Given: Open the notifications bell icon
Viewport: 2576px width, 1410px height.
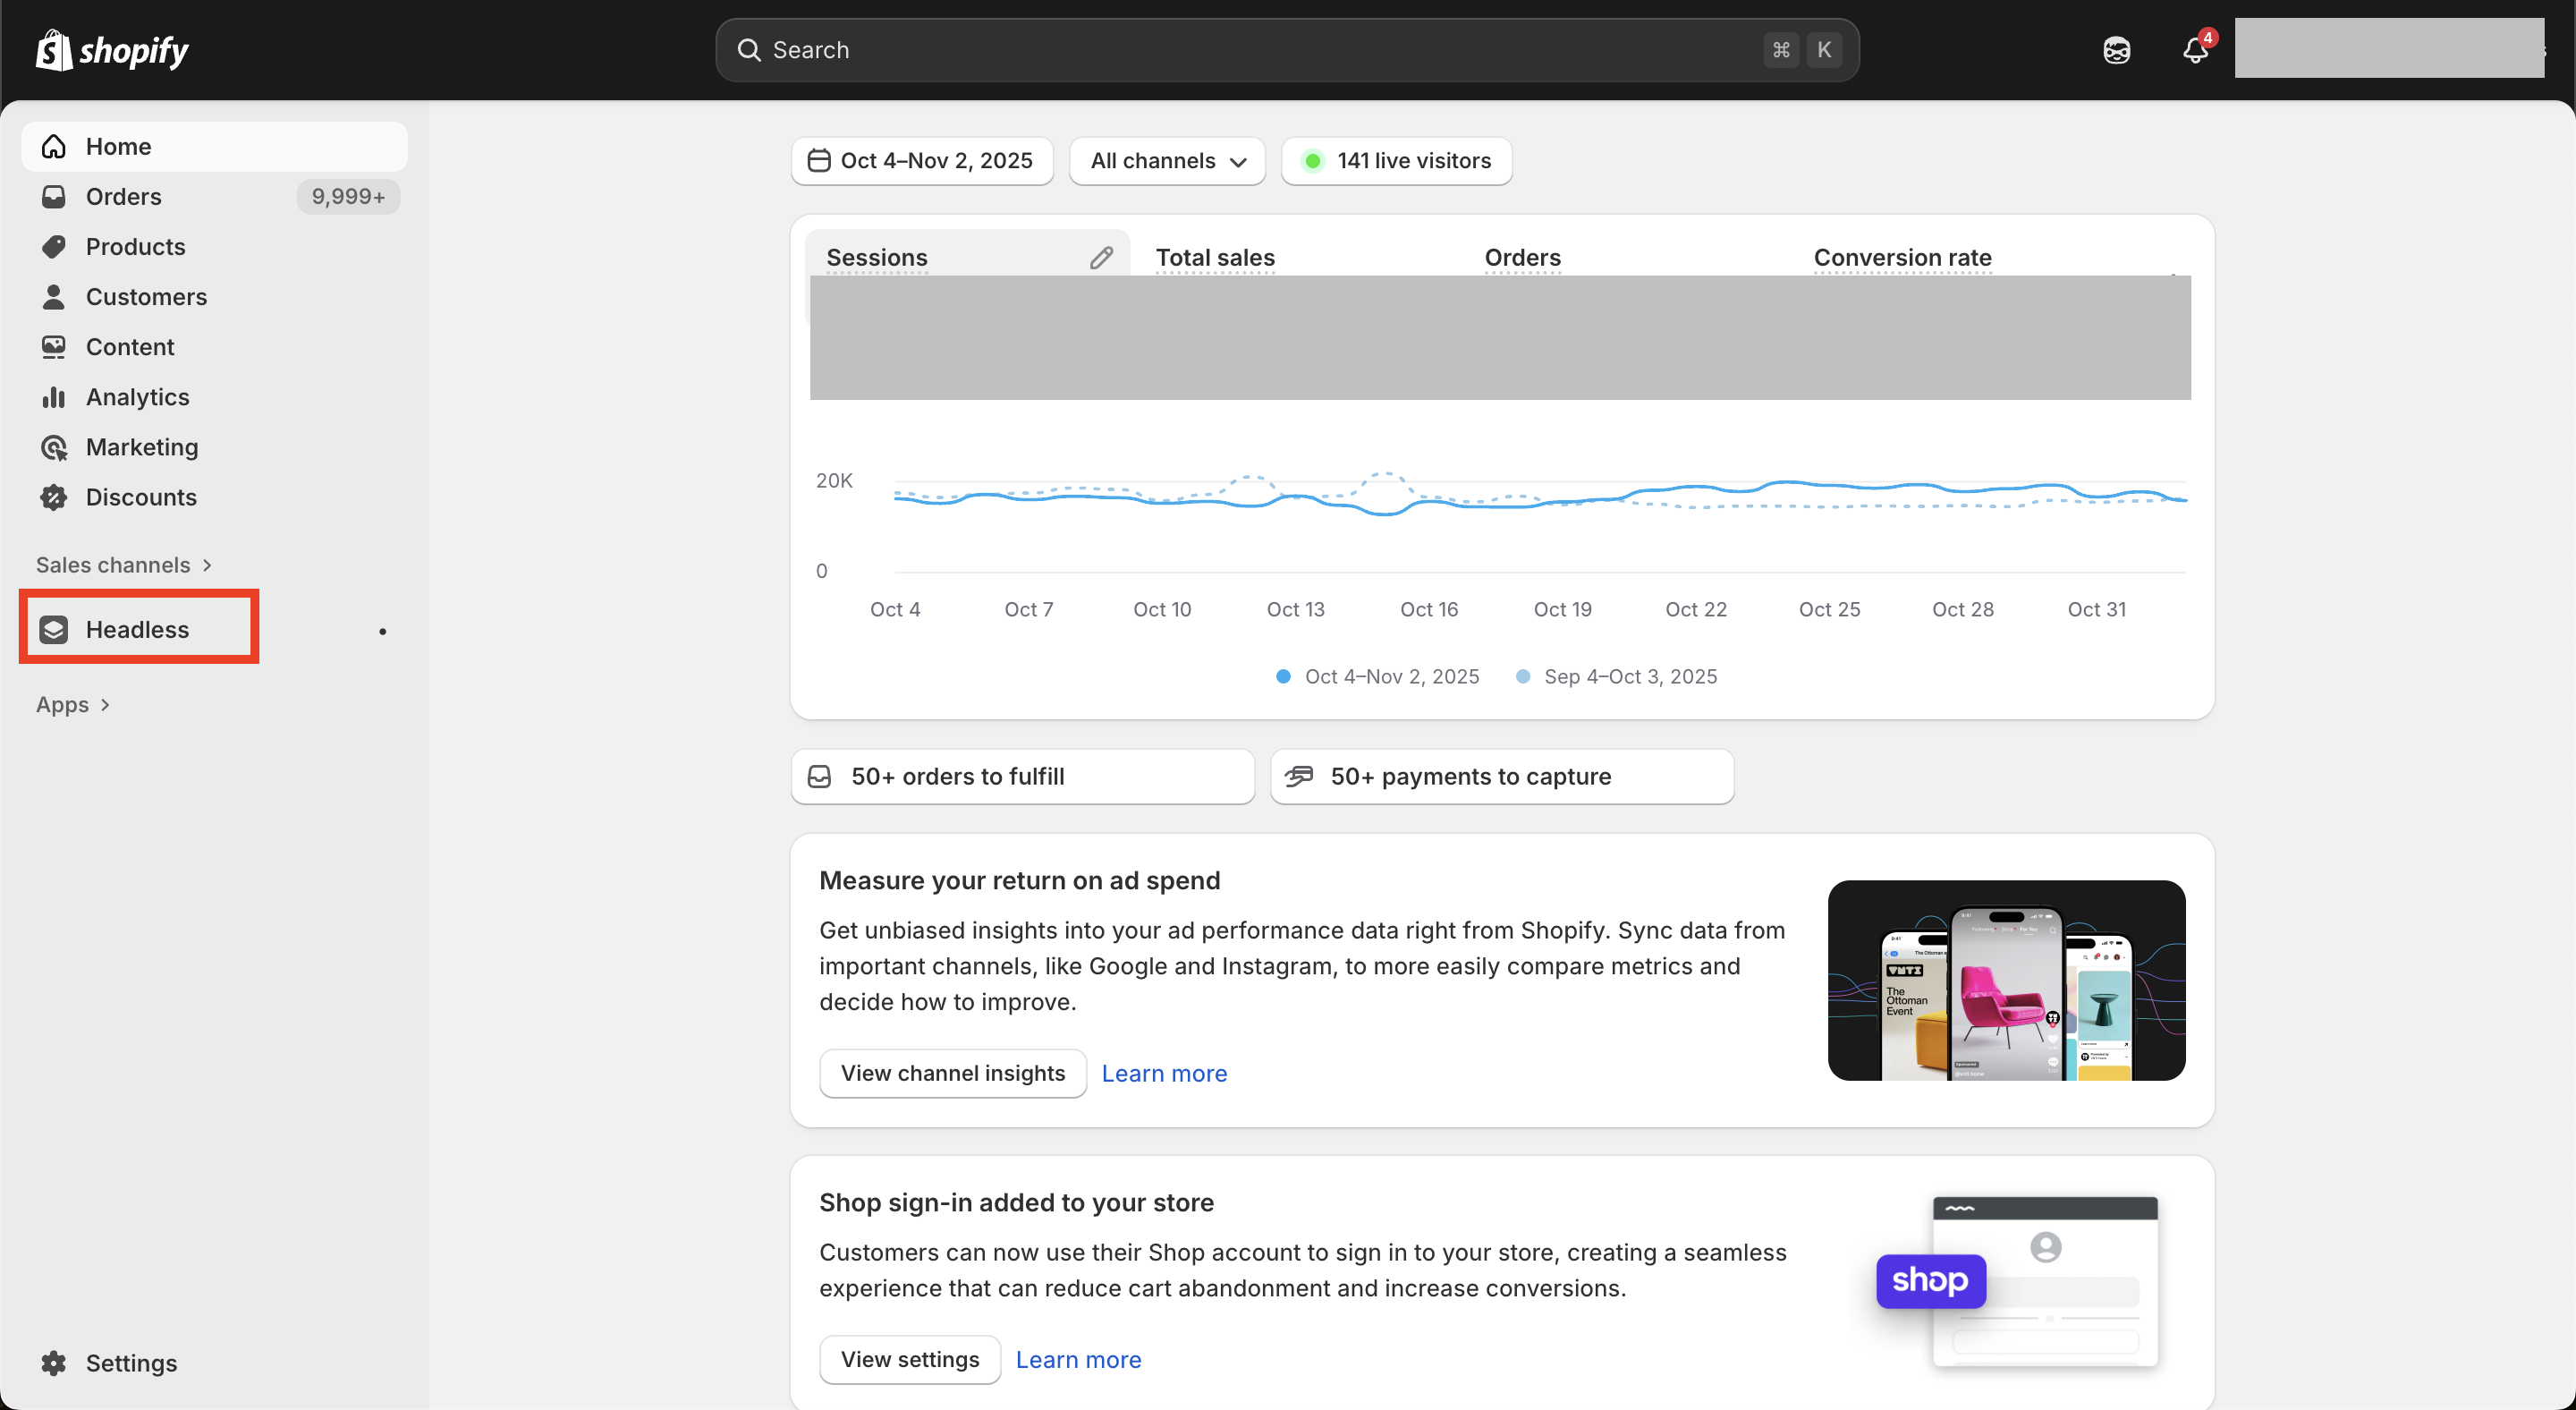Looking at the screenshot, I should point(2194,50).
